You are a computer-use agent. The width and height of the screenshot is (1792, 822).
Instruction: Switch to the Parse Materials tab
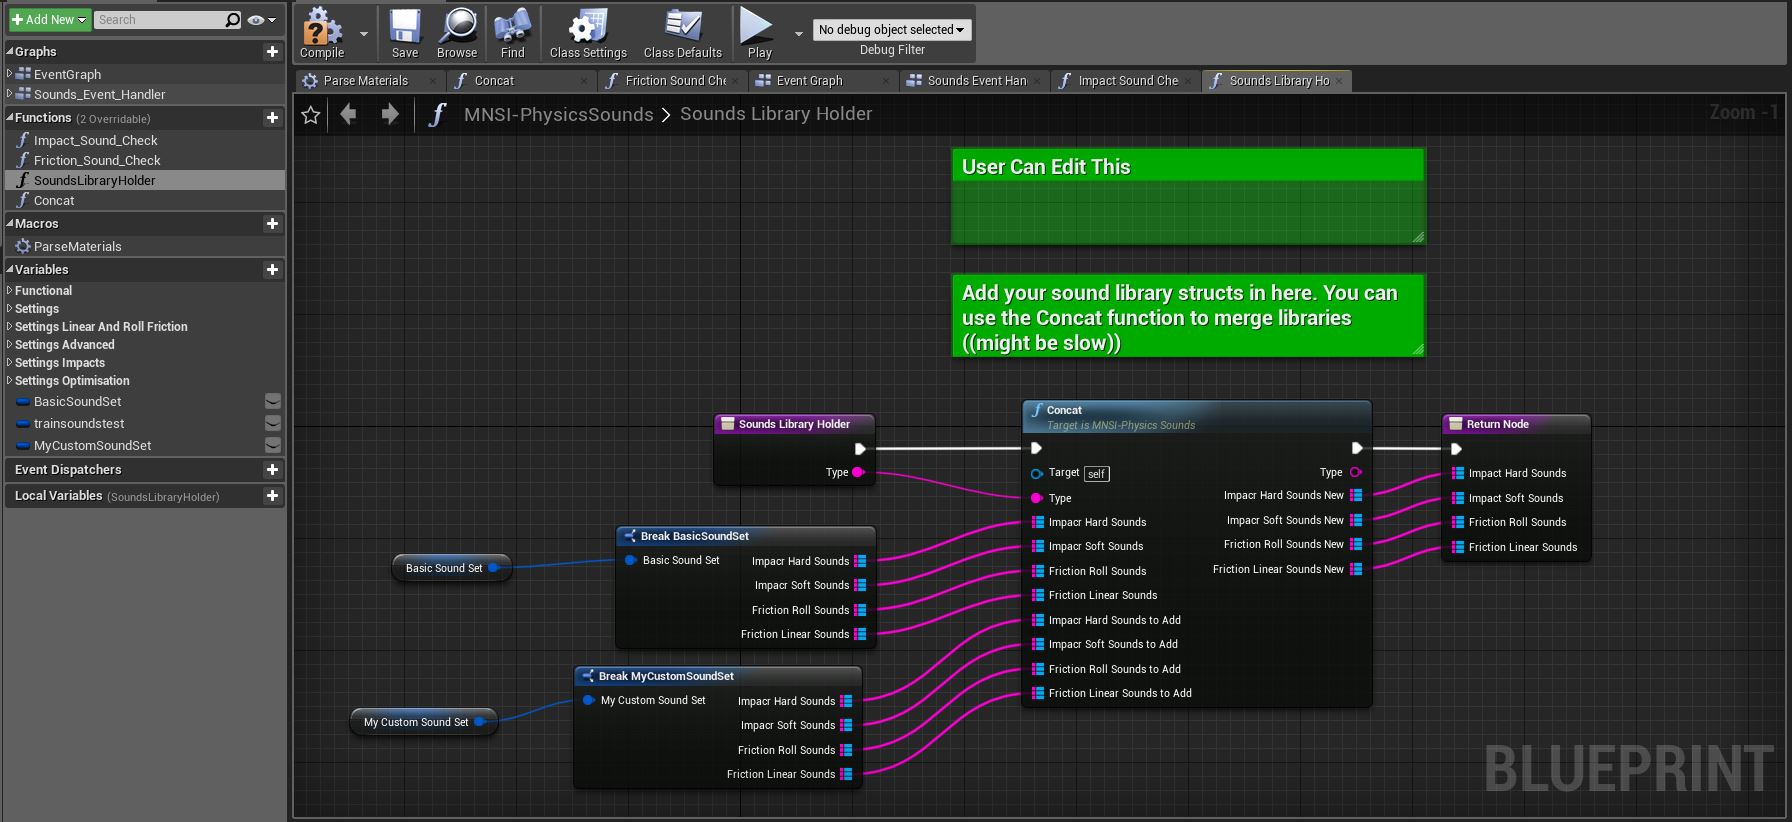coord(365,81)
